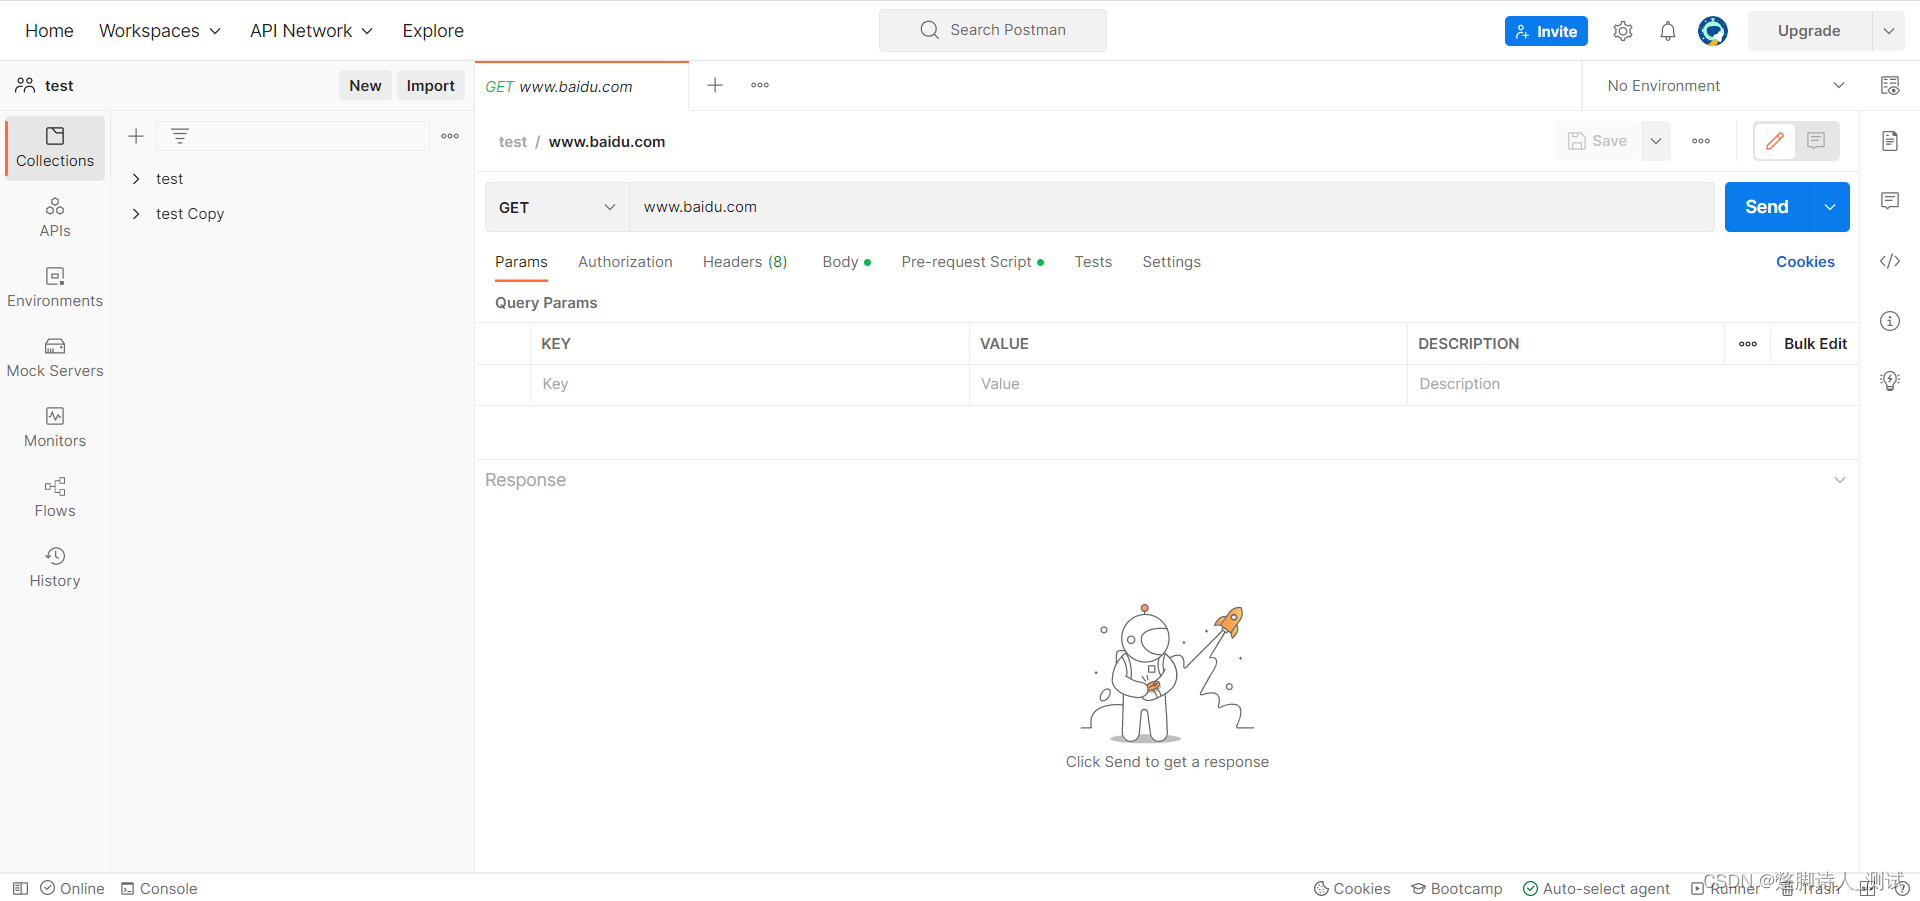
Task: Focus the Search Postman field
Action: [x=993, y=30]
